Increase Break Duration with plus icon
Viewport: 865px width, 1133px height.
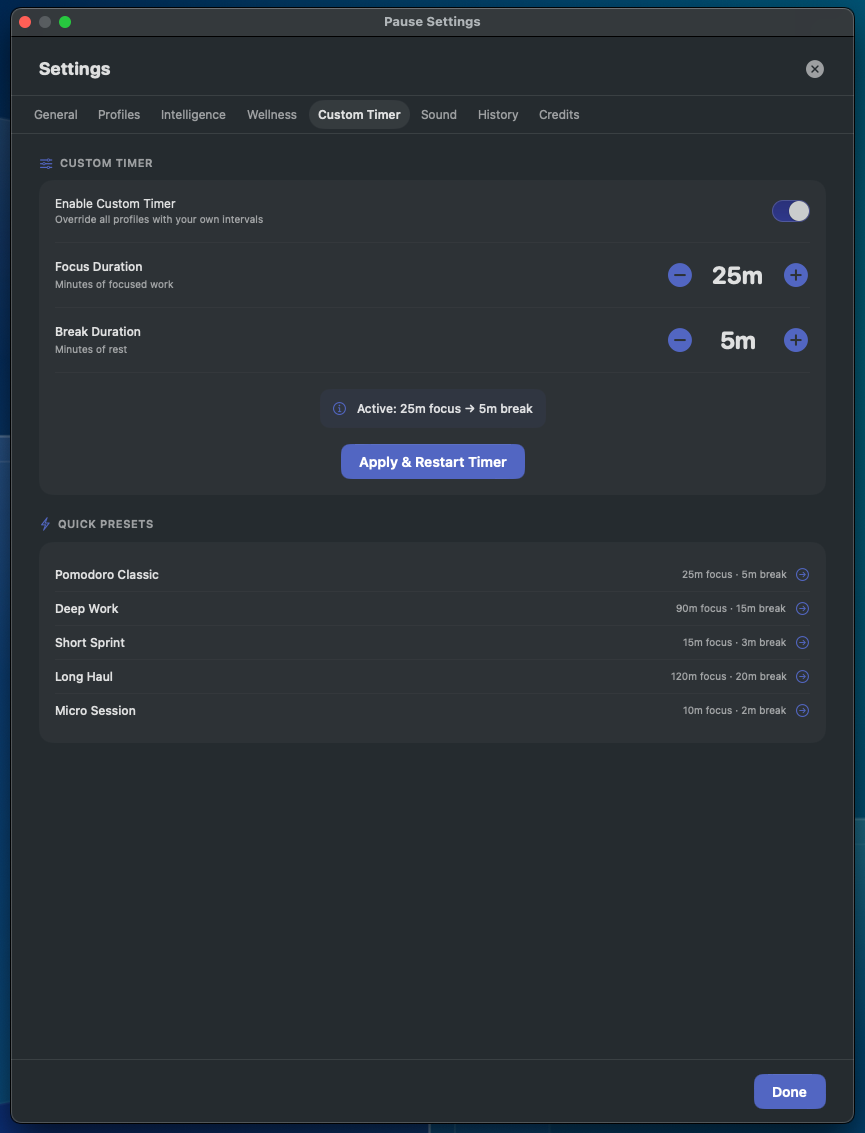[x=796, y=340]
